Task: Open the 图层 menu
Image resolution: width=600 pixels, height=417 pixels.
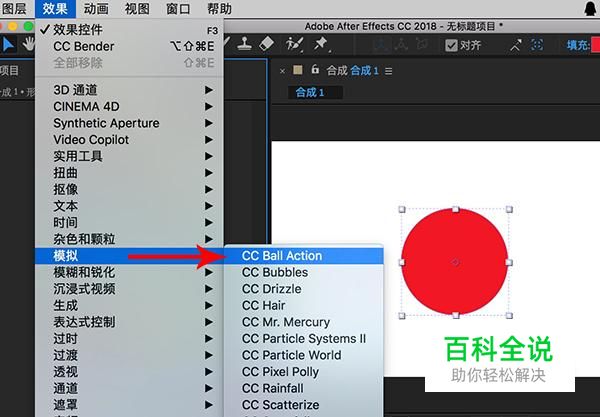Action: pos(14,8)
